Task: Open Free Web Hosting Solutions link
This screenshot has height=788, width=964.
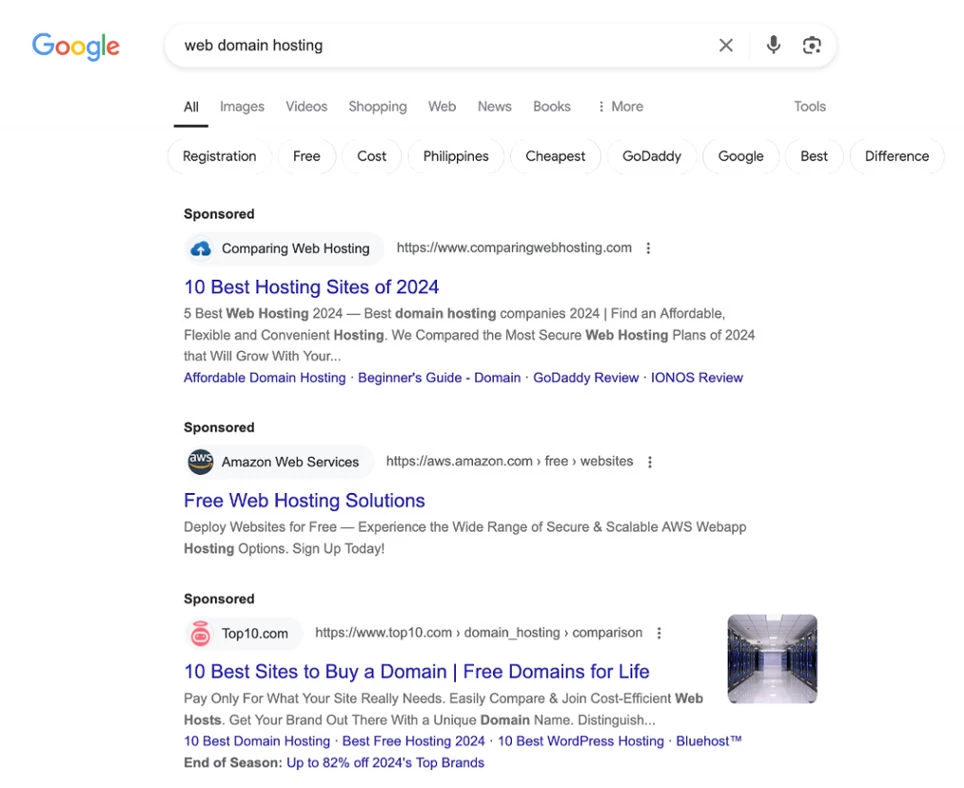Action: pos(304,500)
